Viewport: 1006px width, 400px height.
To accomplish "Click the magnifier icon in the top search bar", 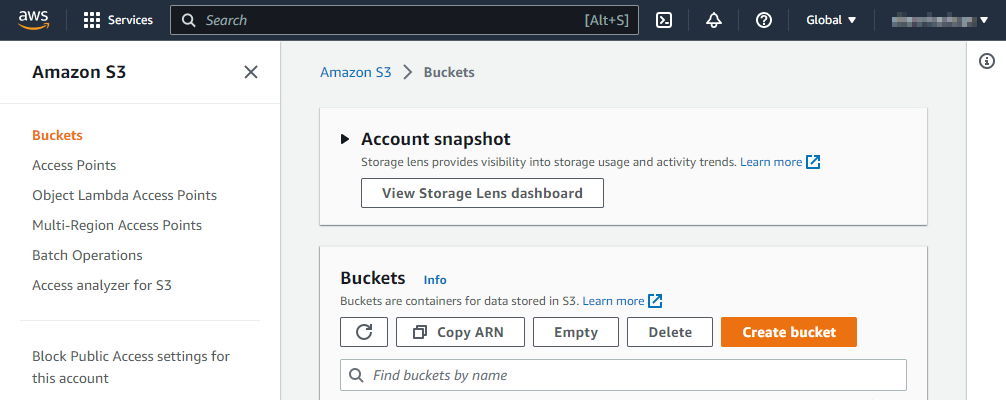I will pyautogui.click(x=189, y=20).
